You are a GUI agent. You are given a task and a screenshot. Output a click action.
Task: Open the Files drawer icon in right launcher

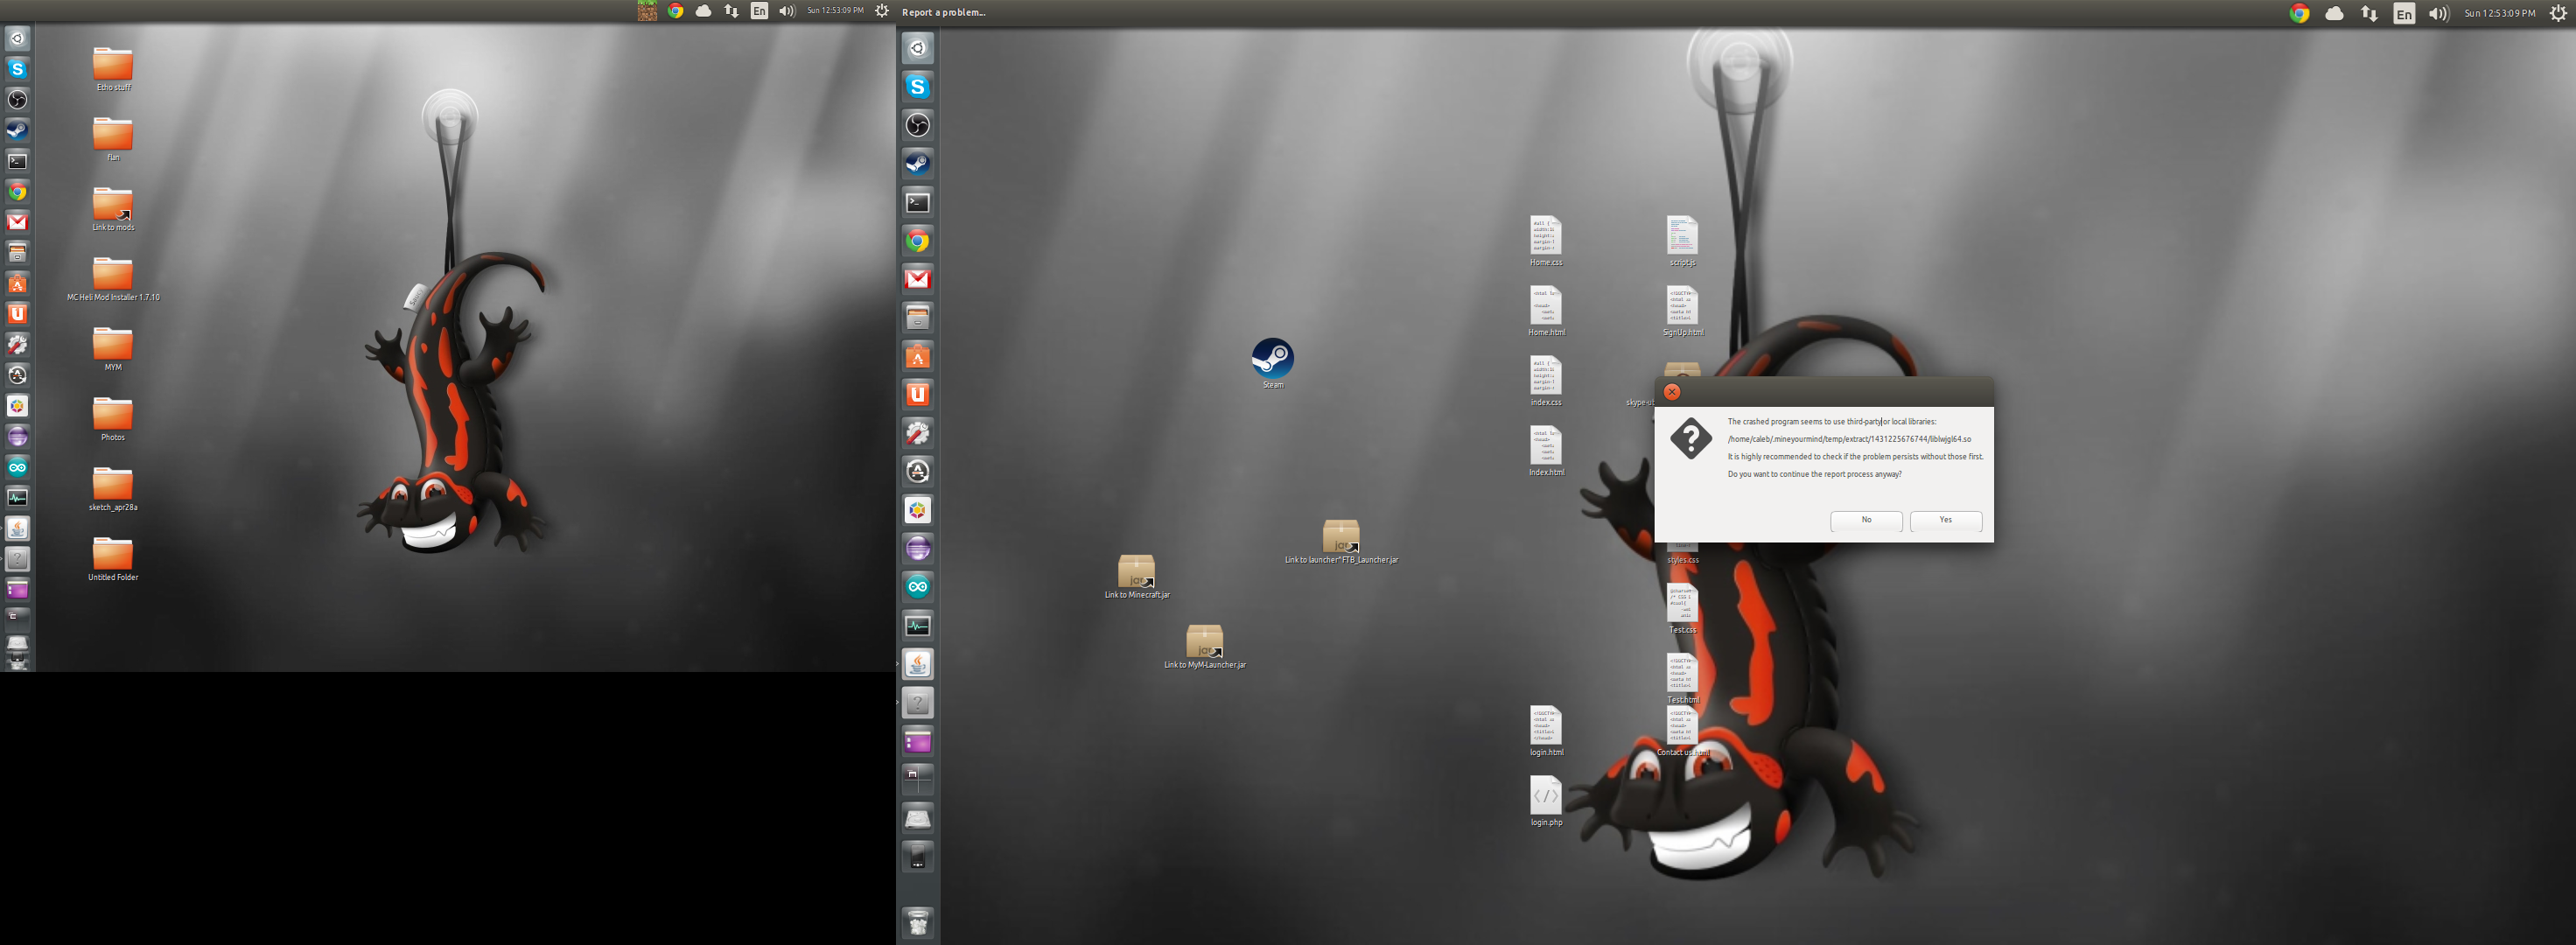(x=918, y=318)
